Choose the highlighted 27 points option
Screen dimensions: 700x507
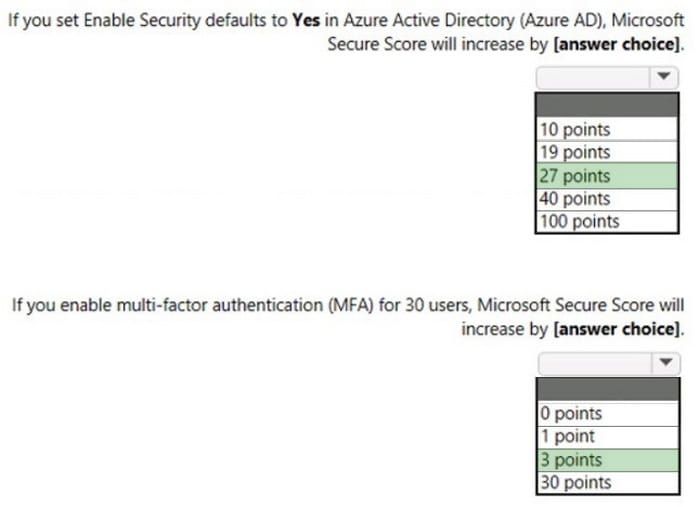pos(607,176)
